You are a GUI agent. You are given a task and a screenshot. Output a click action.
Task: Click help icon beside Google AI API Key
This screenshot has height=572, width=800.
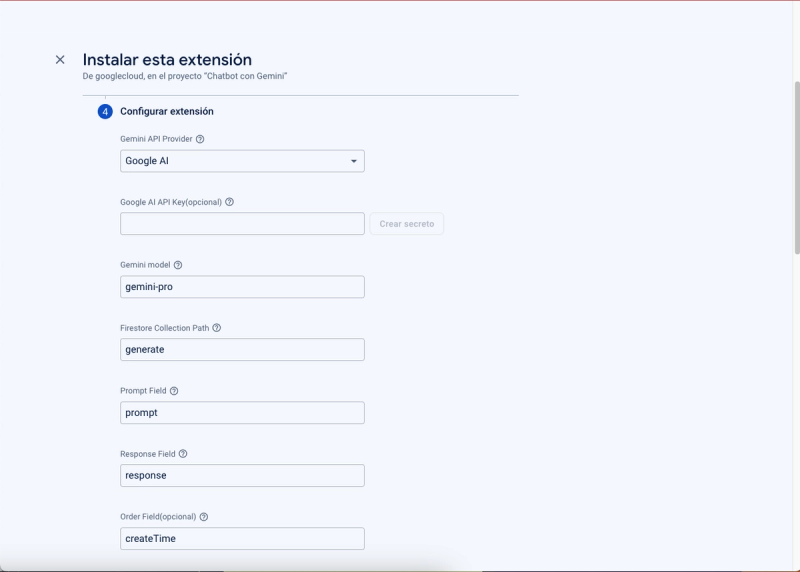[229, 202]
